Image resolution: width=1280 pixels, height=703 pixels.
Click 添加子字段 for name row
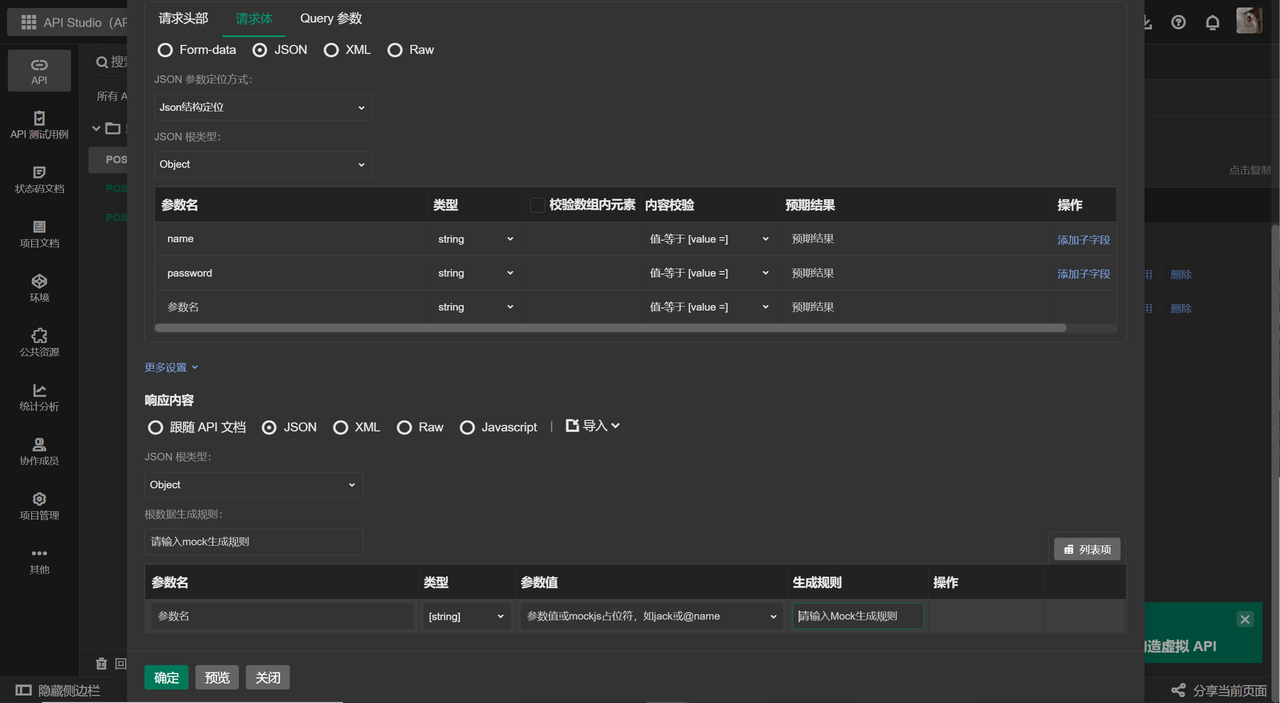[x=1084, y=240]
